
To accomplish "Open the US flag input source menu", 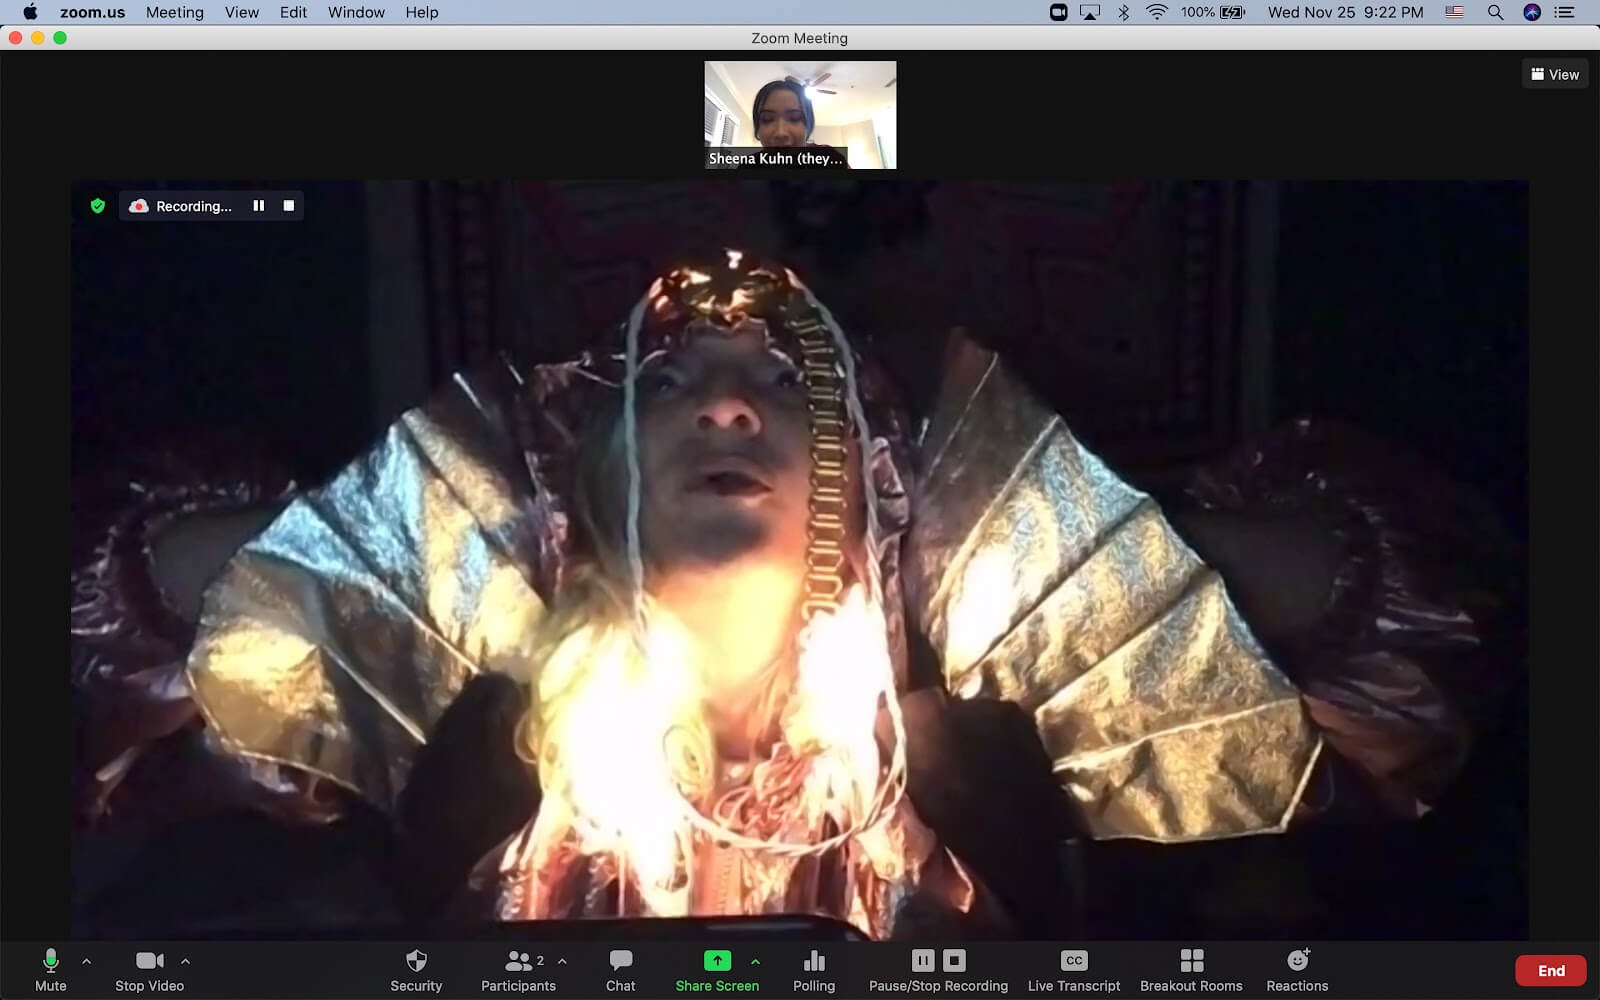I will 1455,12.
